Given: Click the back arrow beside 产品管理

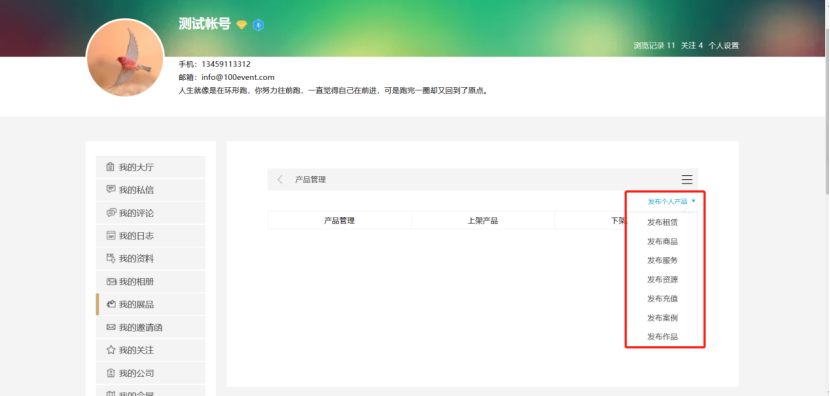Looking at the screenshot, I should click(x=280, y=179).
